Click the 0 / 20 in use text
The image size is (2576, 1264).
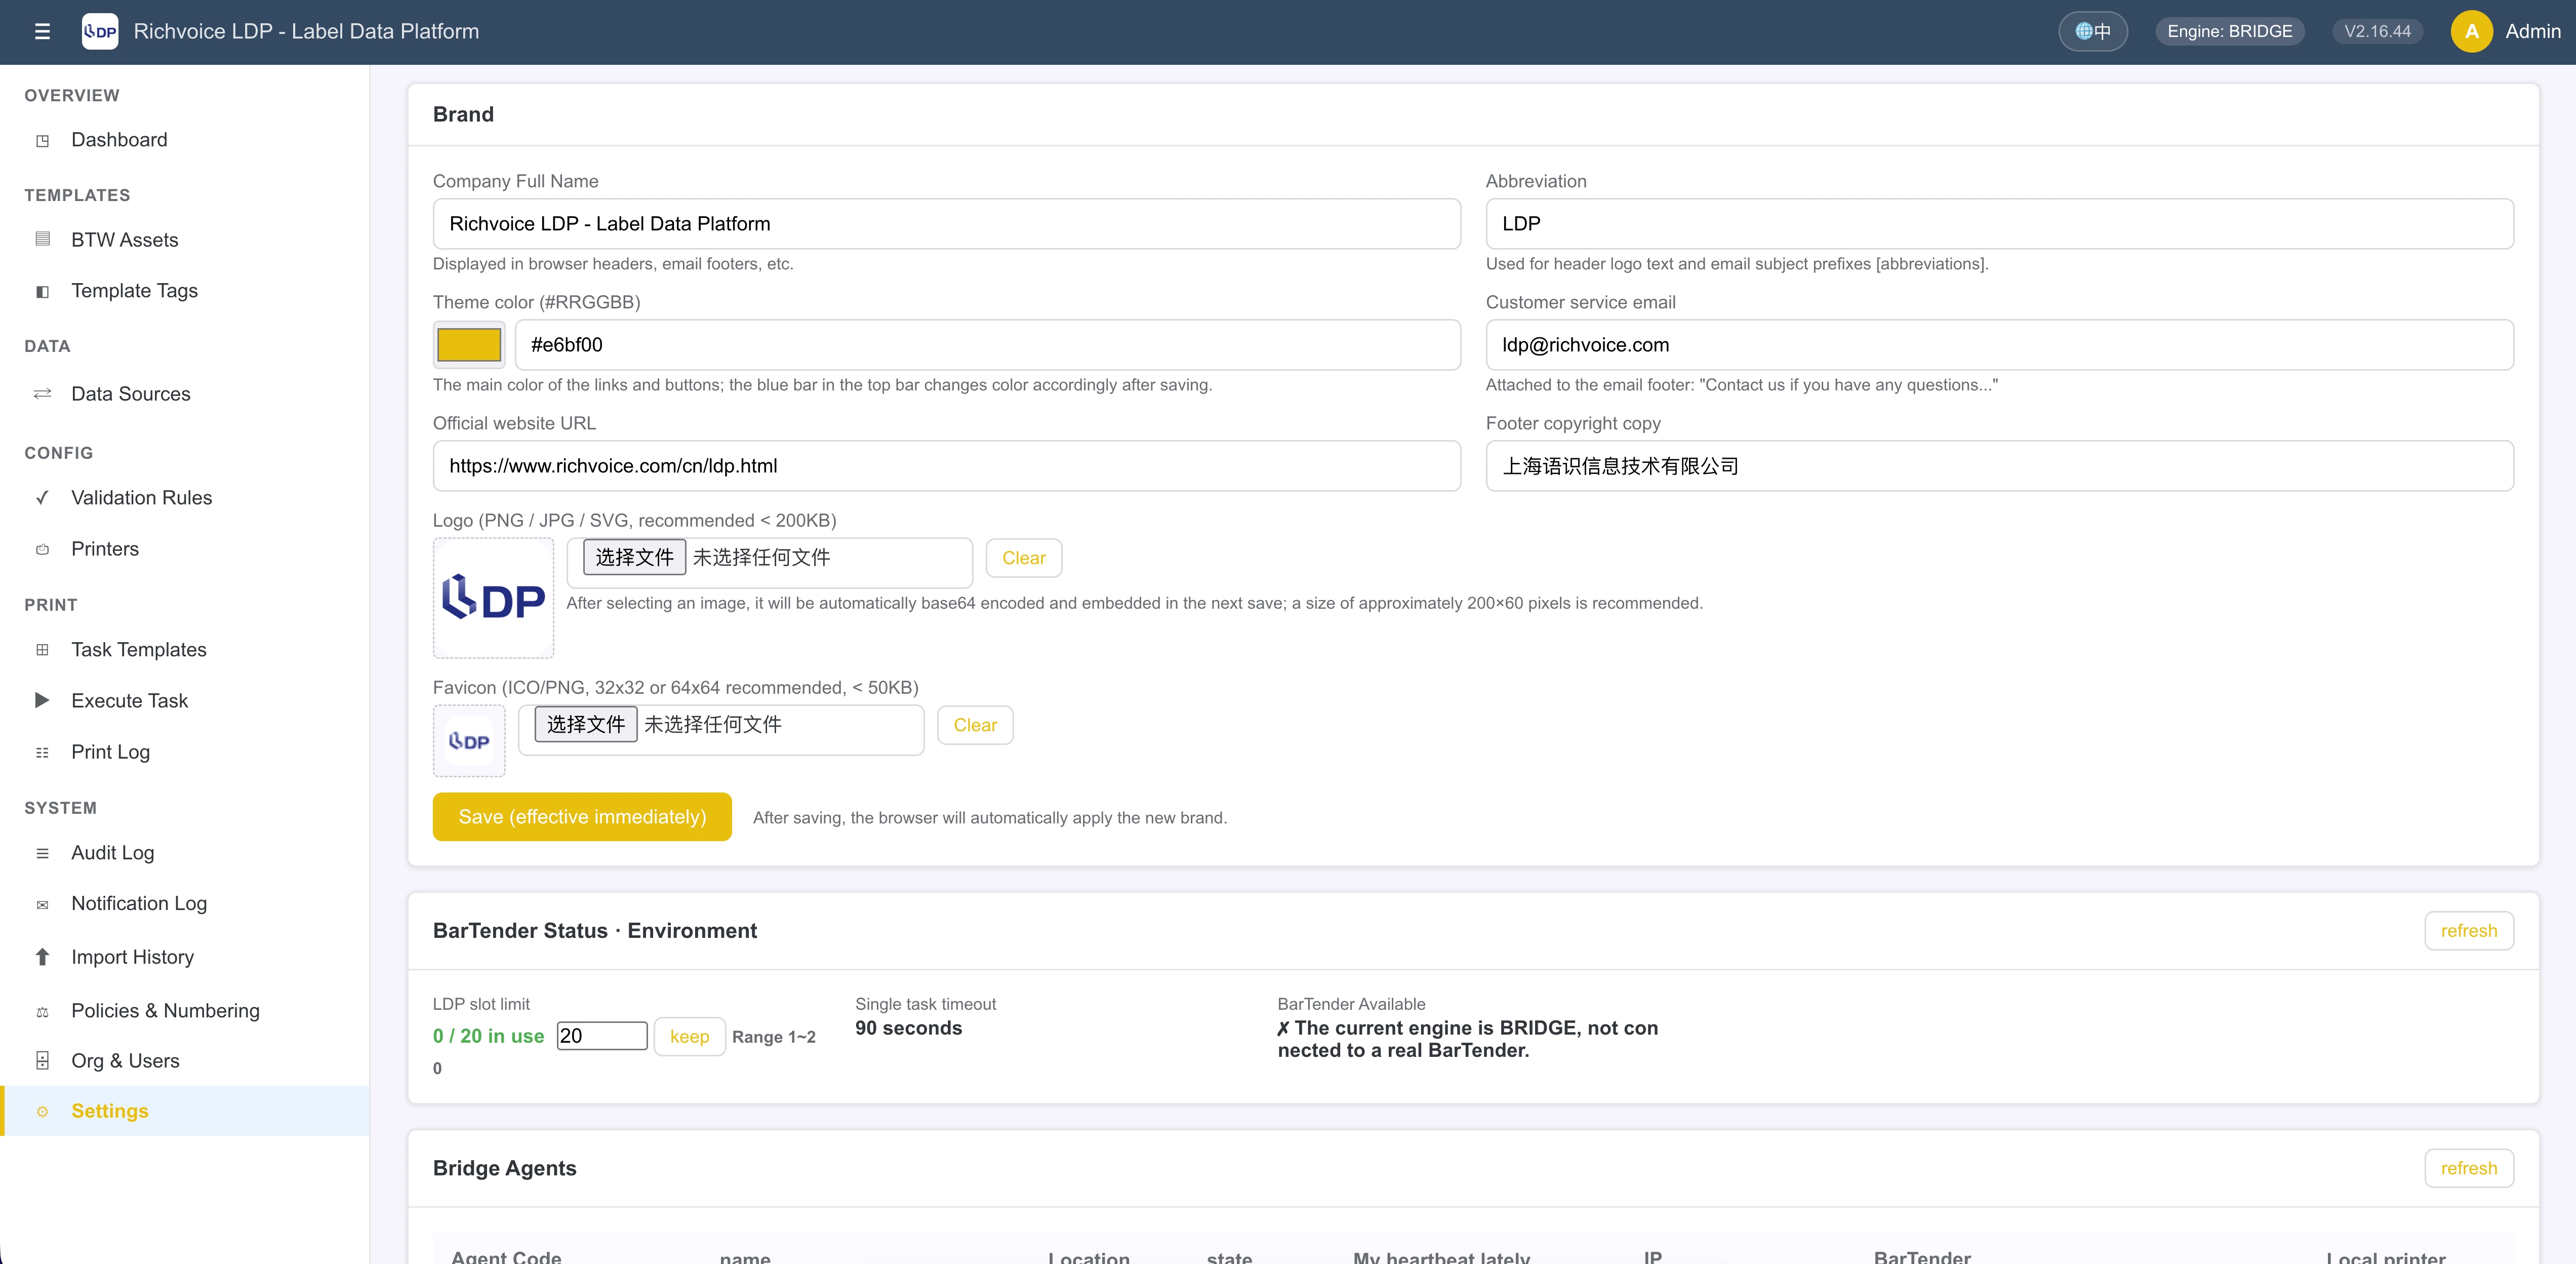pyautogui.click(x=488, y=1036)
